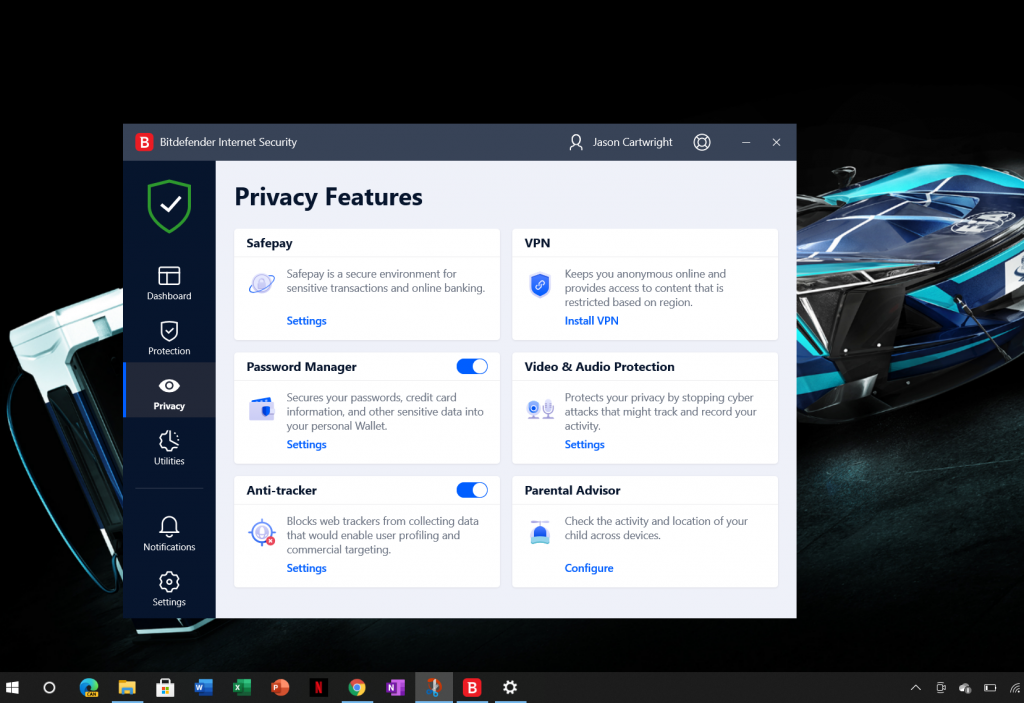Open the Utilities section in the sidebar
The image size is (1024, 703).
pyautogui.click(x=168, y=450)
